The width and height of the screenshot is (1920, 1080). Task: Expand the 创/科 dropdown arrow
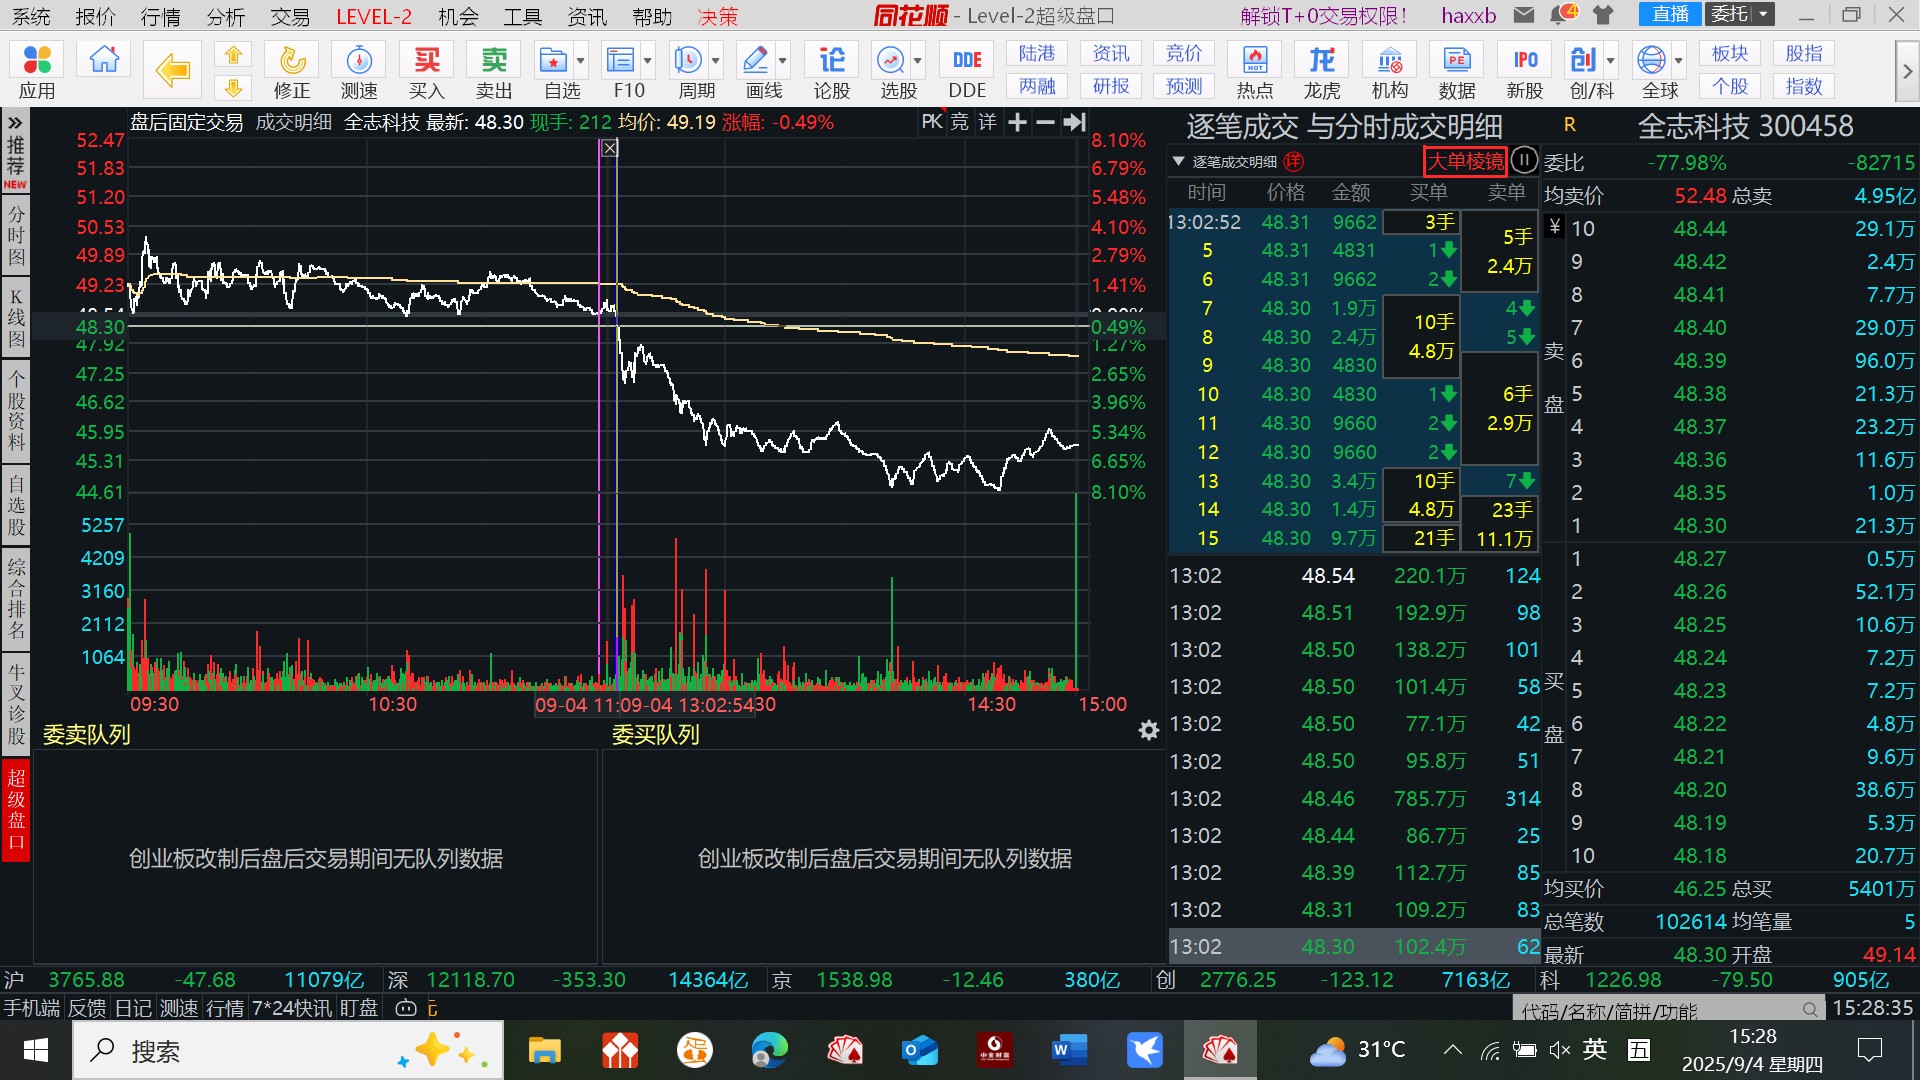(1610, 61)
